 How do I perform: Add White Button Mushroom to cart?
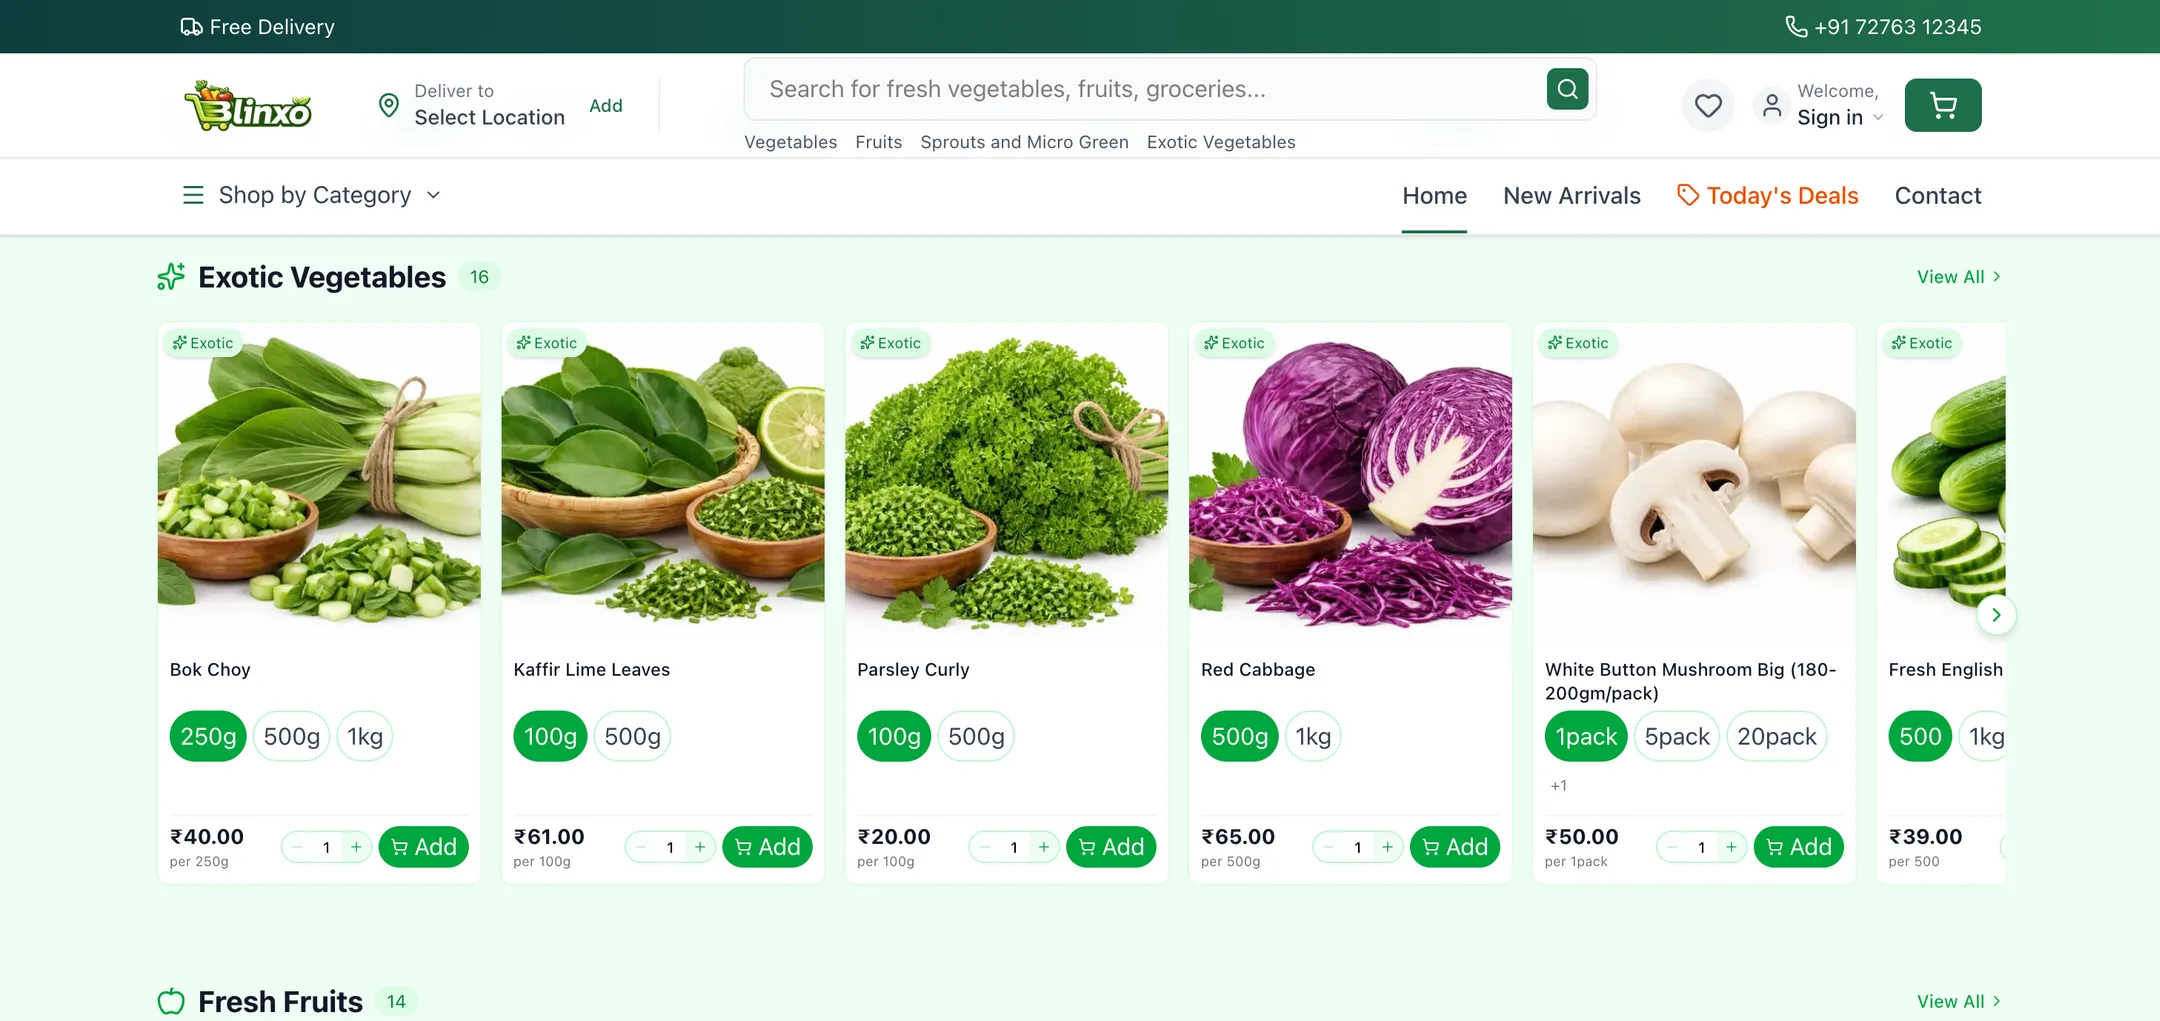click(x=1799, y=847)
